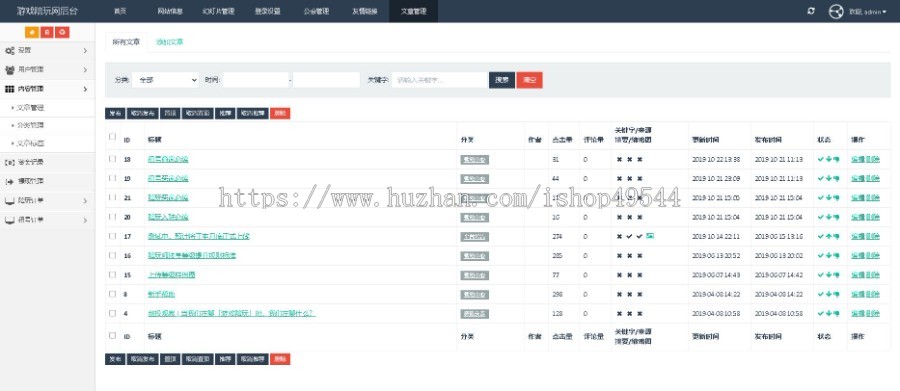Screen dimensions: 900x391
Task: Click the down-arrow status icon in row ID 21
Action: tap(828, 198)
